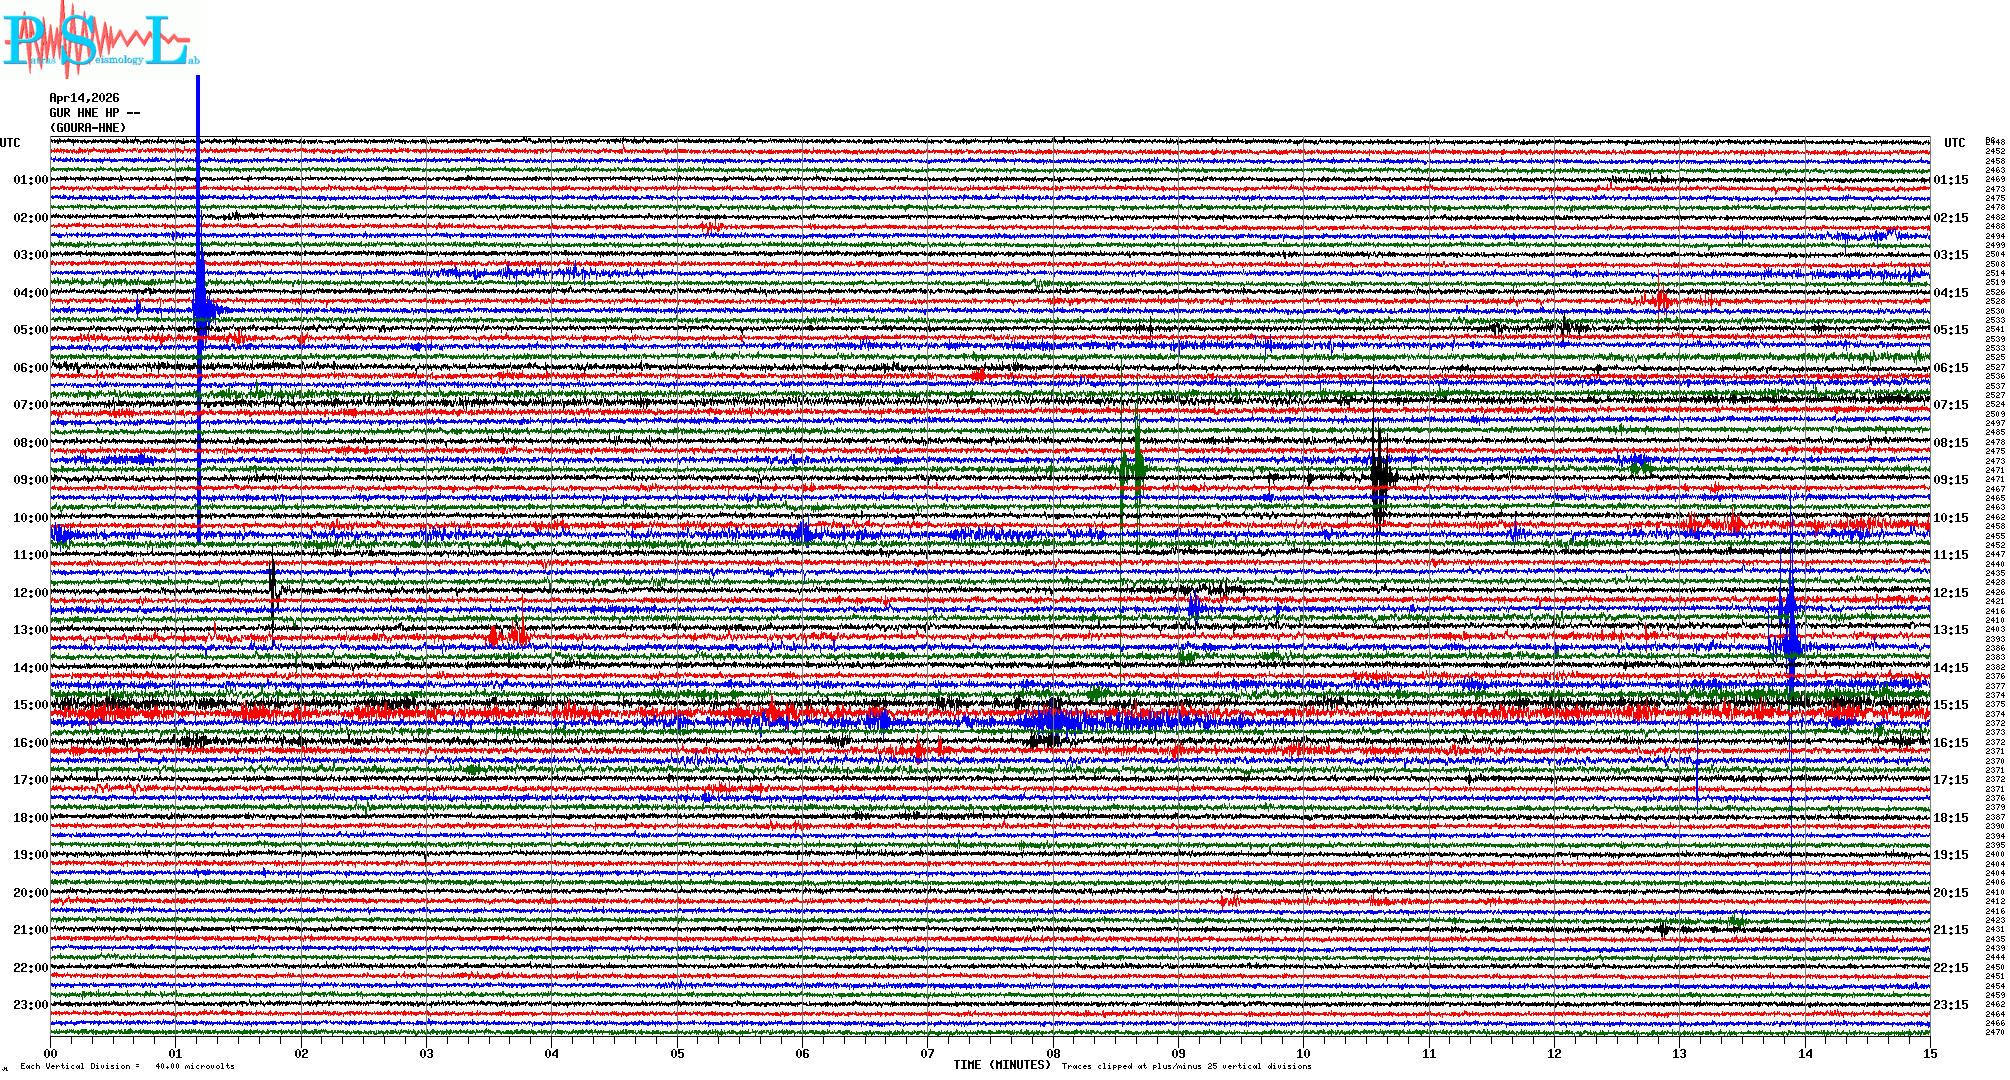Viewport: 2010px width, 1080px height.
Task: Click minute 15 on the bottom axis
Action: [x=1929, y=1054]
